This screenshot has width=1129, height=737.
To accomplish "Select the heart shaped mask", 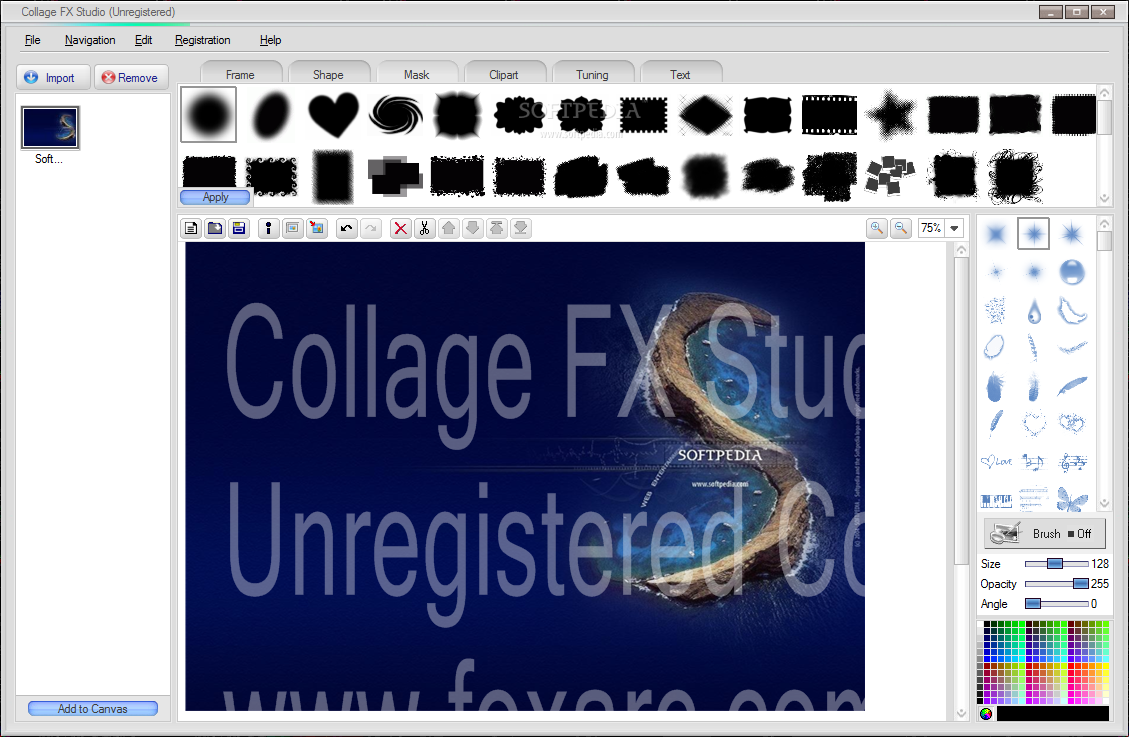I will pyautogui.click(x=333, y=114).
